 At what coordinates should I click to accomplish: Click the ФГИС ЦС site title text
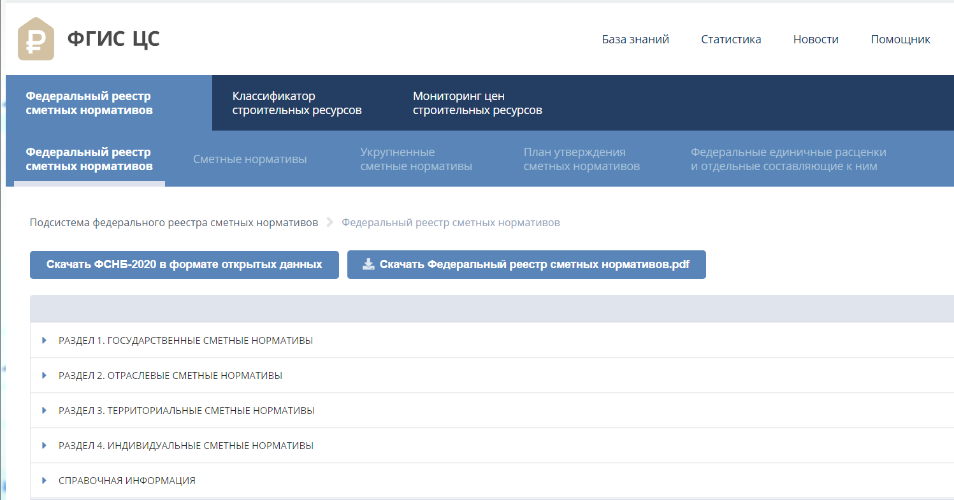(x=113, y=40)
